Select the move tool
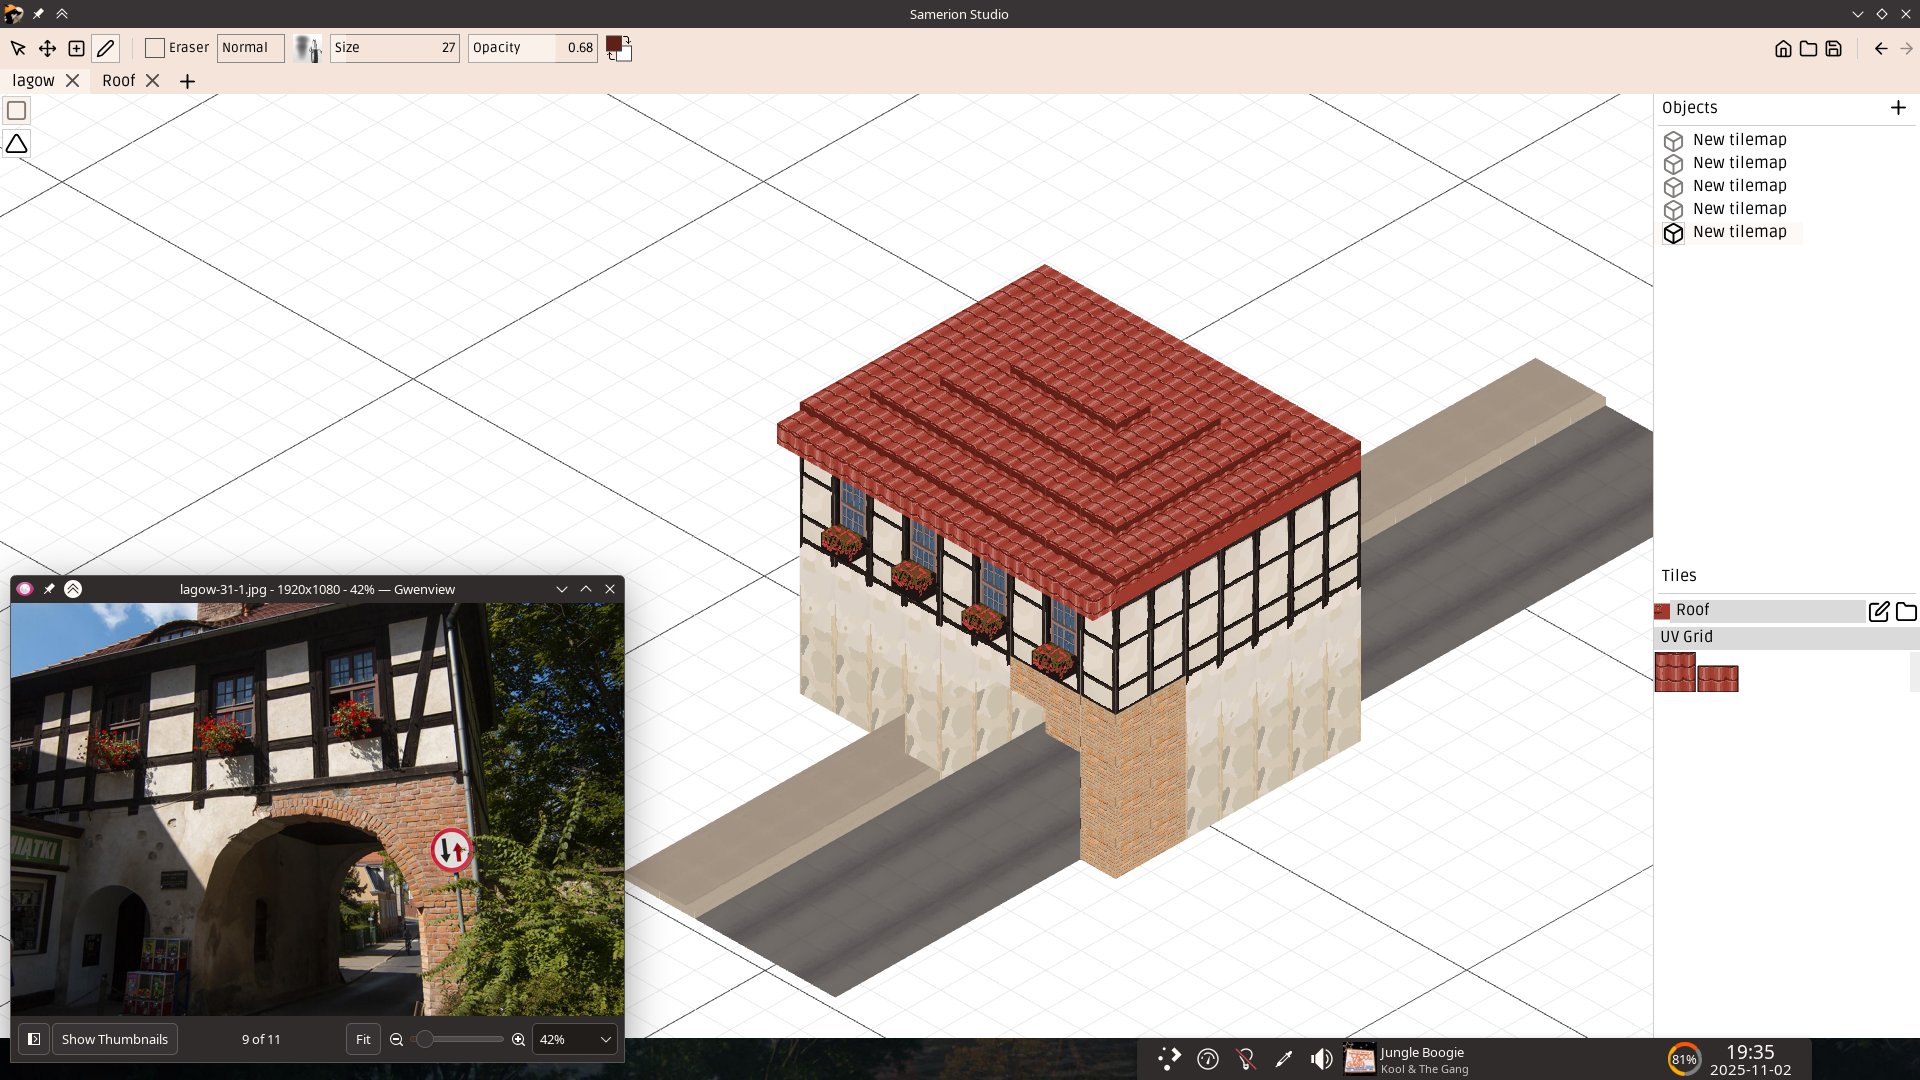This screenshot has width=1920, height=1080. [x=47, y=48]
